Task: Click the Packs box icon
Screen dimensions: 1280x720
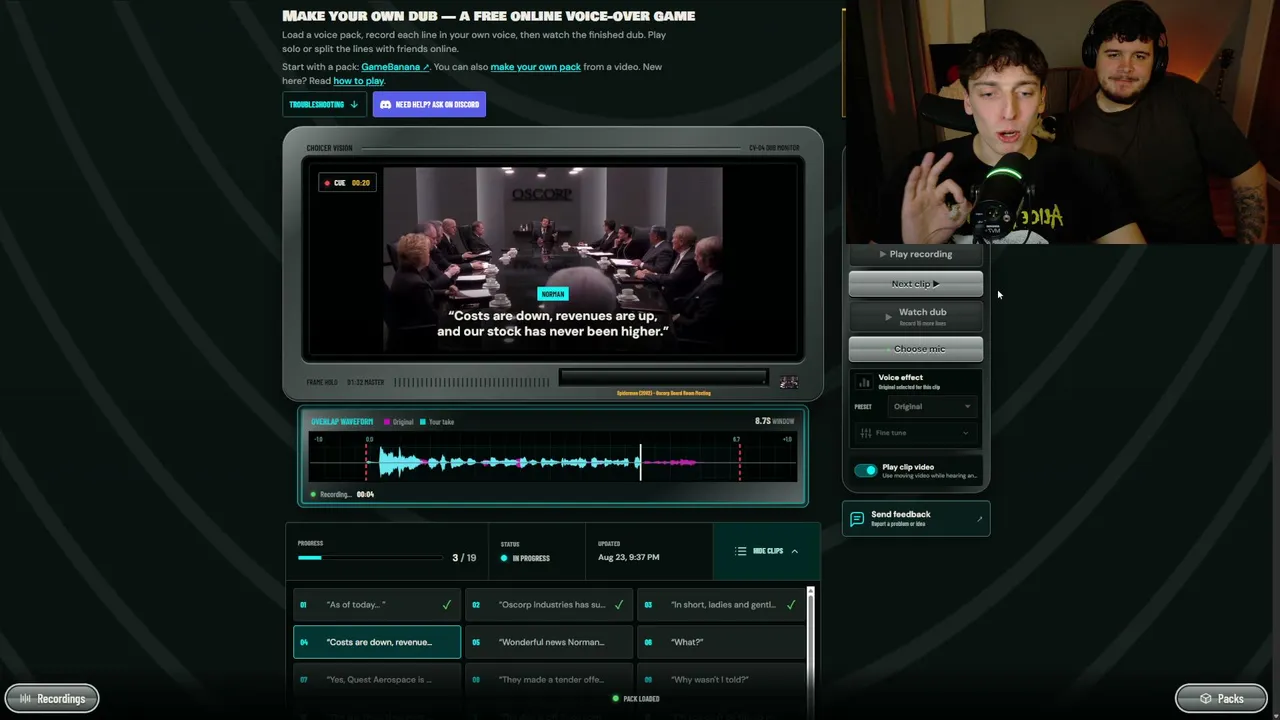Action: 1206,698
